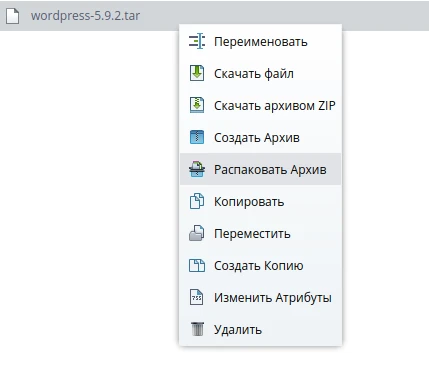Image resolution: width=429 pixels, height=372 pixels.
Task: Choose Создать Архив menu entry
Action: coord(260,137)
